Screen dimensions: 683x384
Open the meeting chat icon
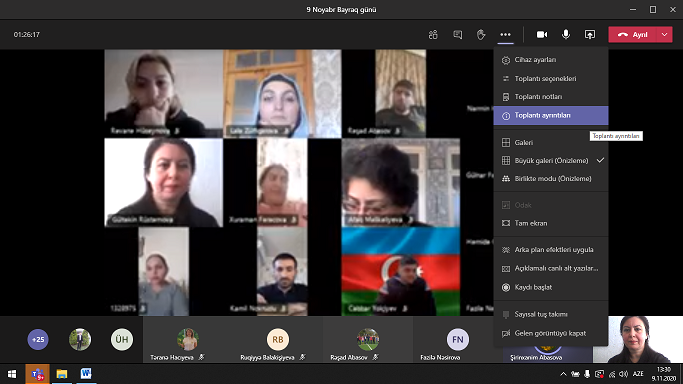[x=457, y=34]
